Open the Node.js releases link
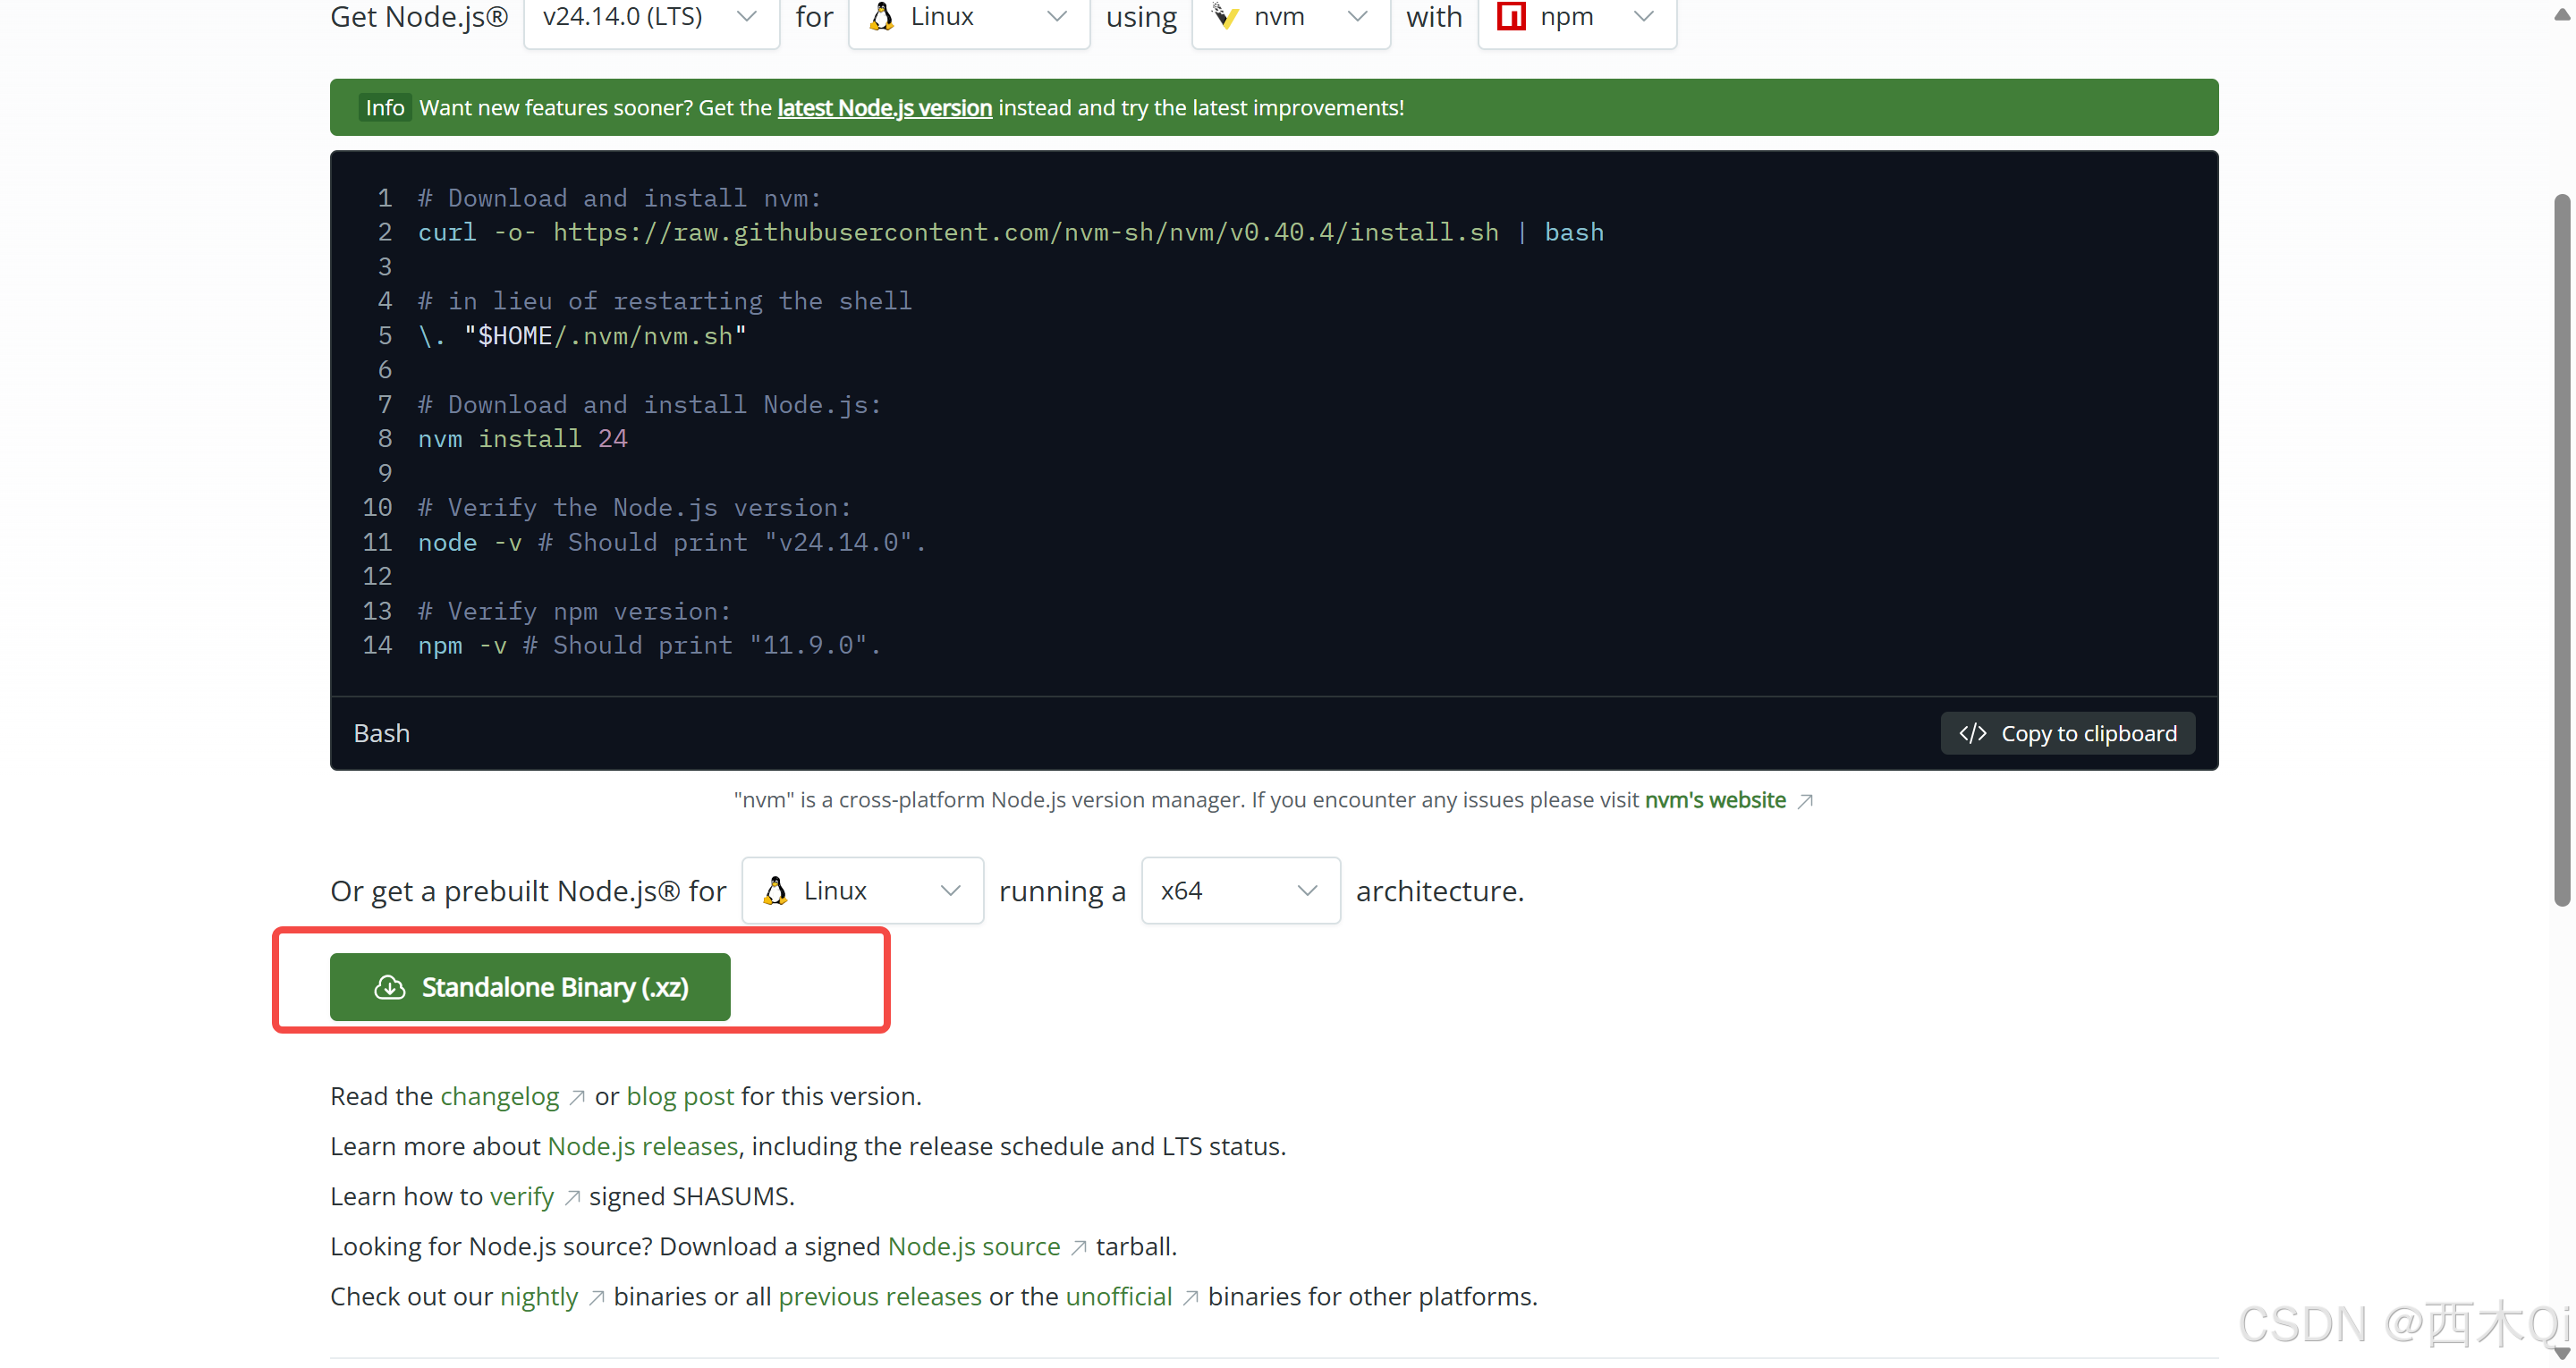 click(x=642, y=1146)
